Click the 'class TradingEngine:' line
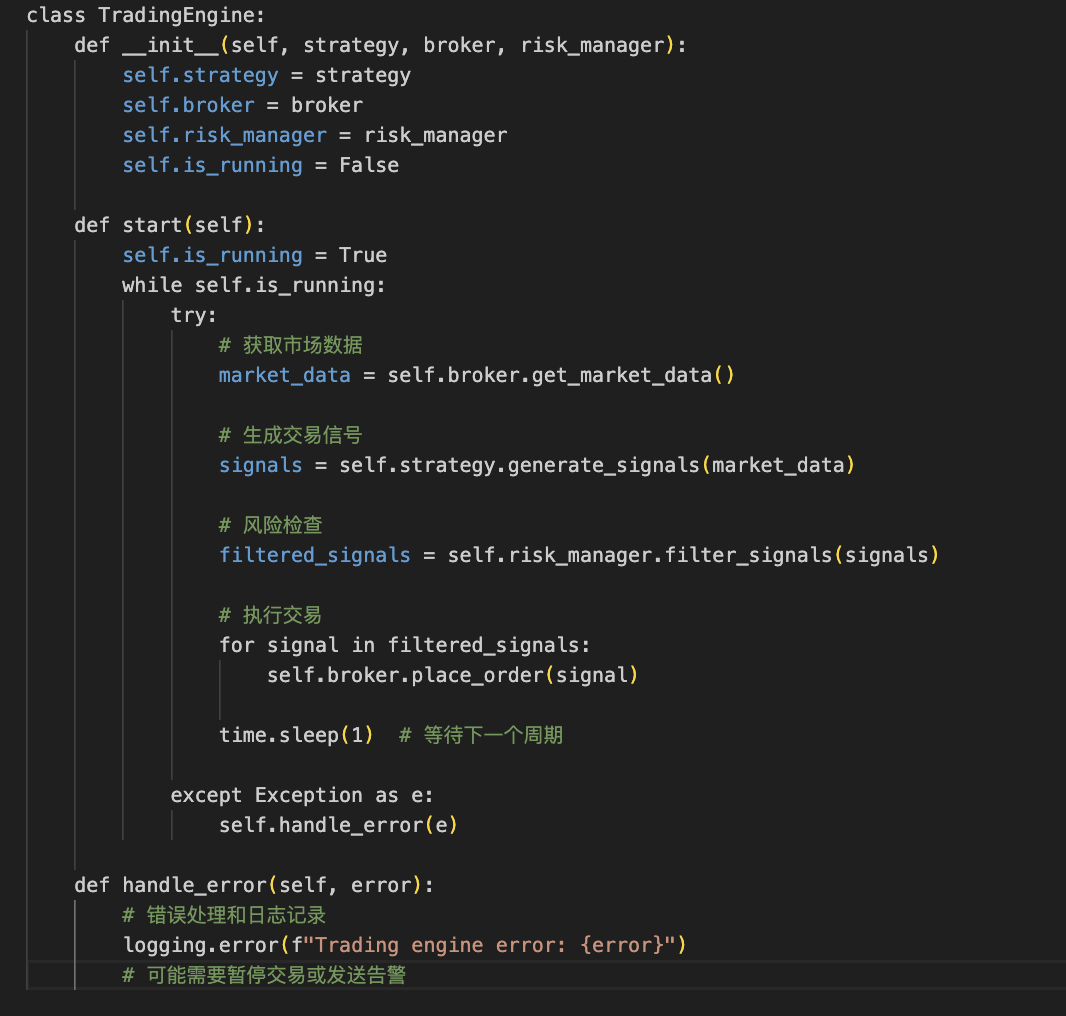1066x1016 pixels. point(145,15)
